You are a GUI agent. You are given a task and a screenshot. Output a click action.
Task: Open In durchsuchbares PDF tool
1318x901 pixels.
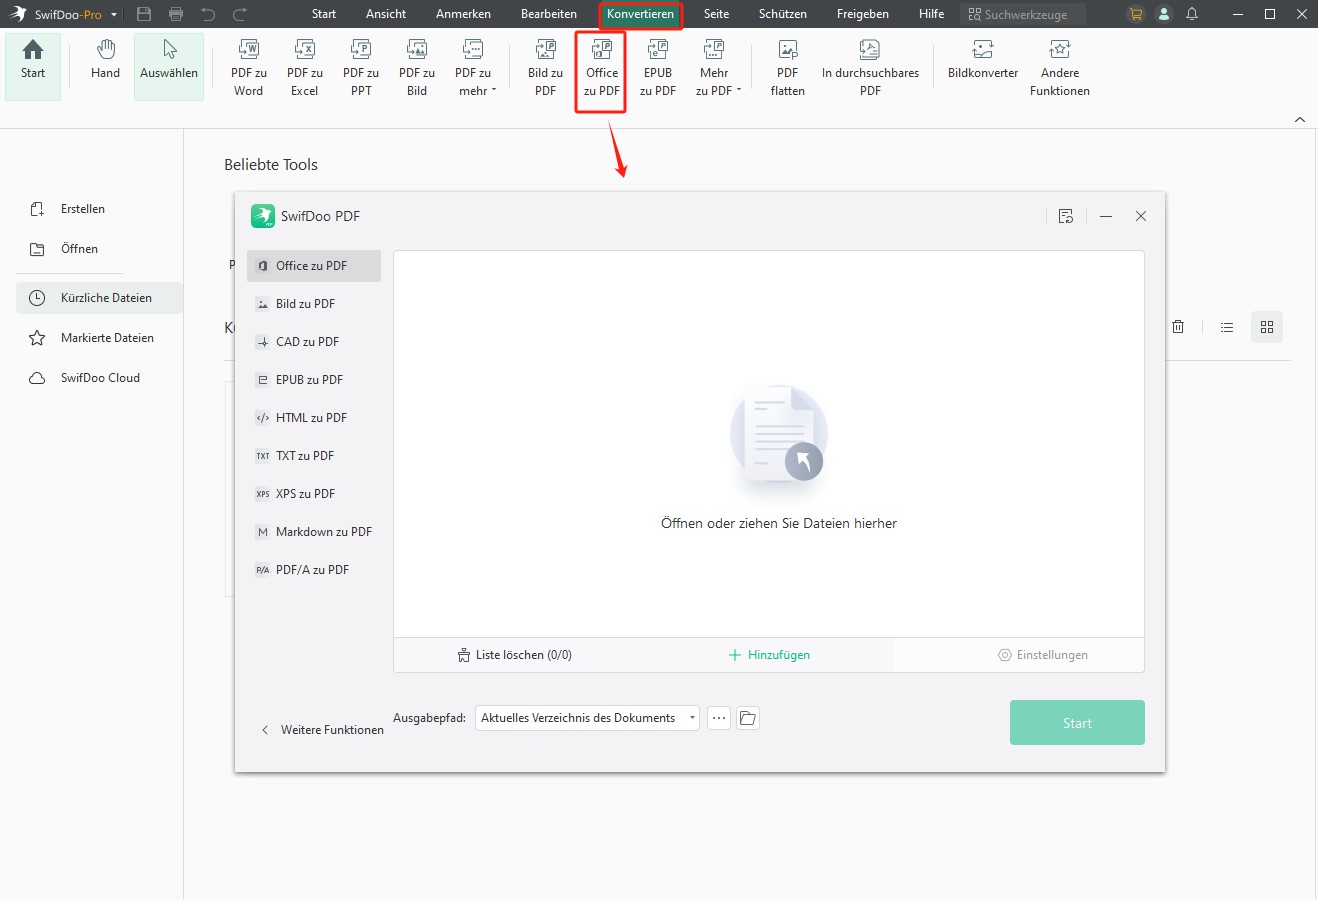pos(870,68)
